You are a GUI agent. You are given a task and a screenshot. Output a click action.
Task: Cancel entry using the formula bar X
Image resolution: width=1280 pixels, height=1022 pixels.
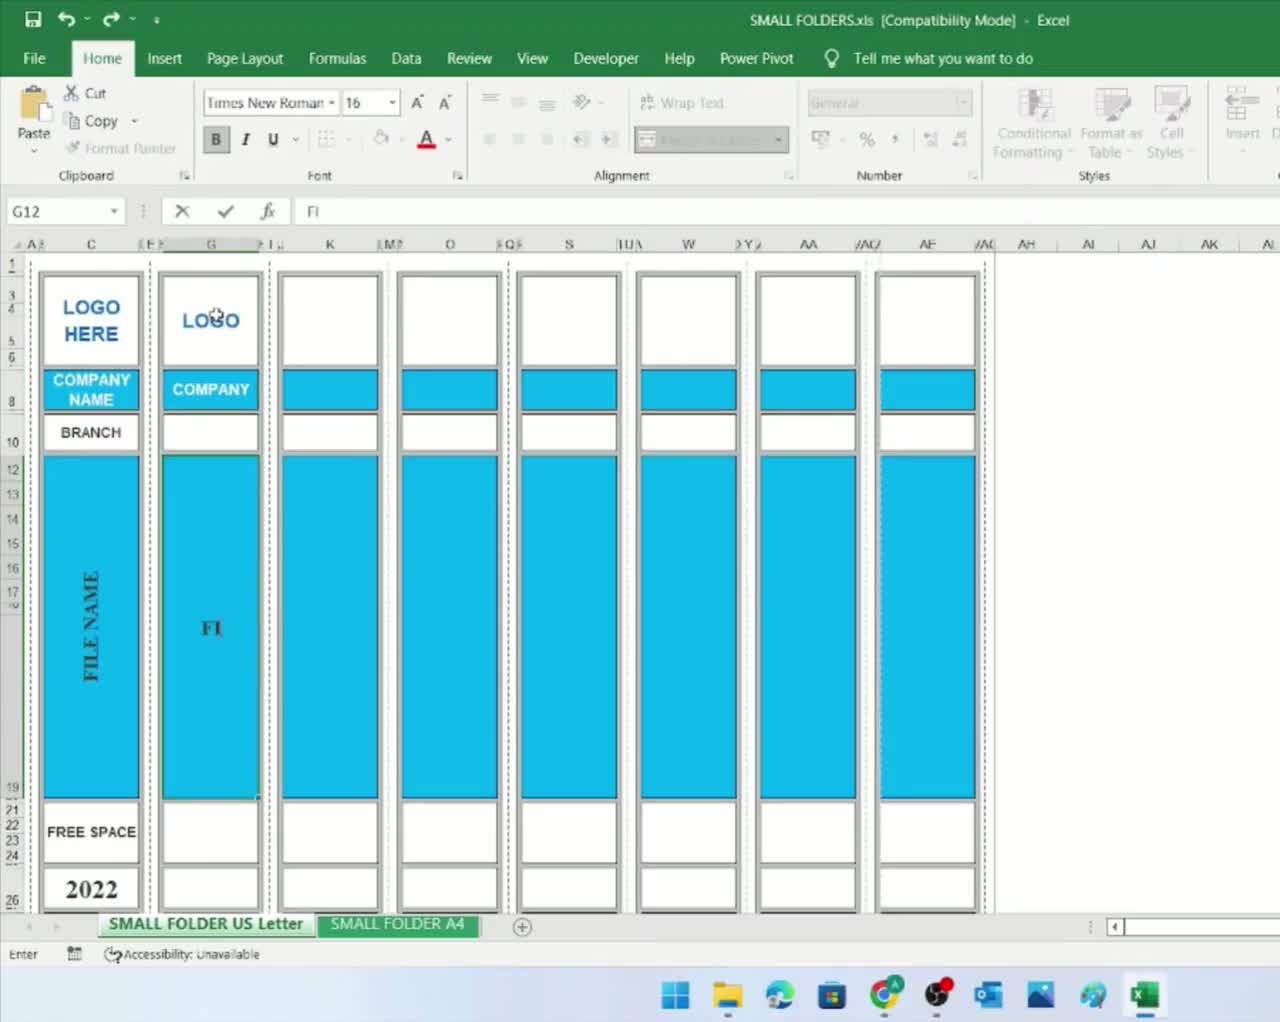pyautogui.click(x=182, y=211)
